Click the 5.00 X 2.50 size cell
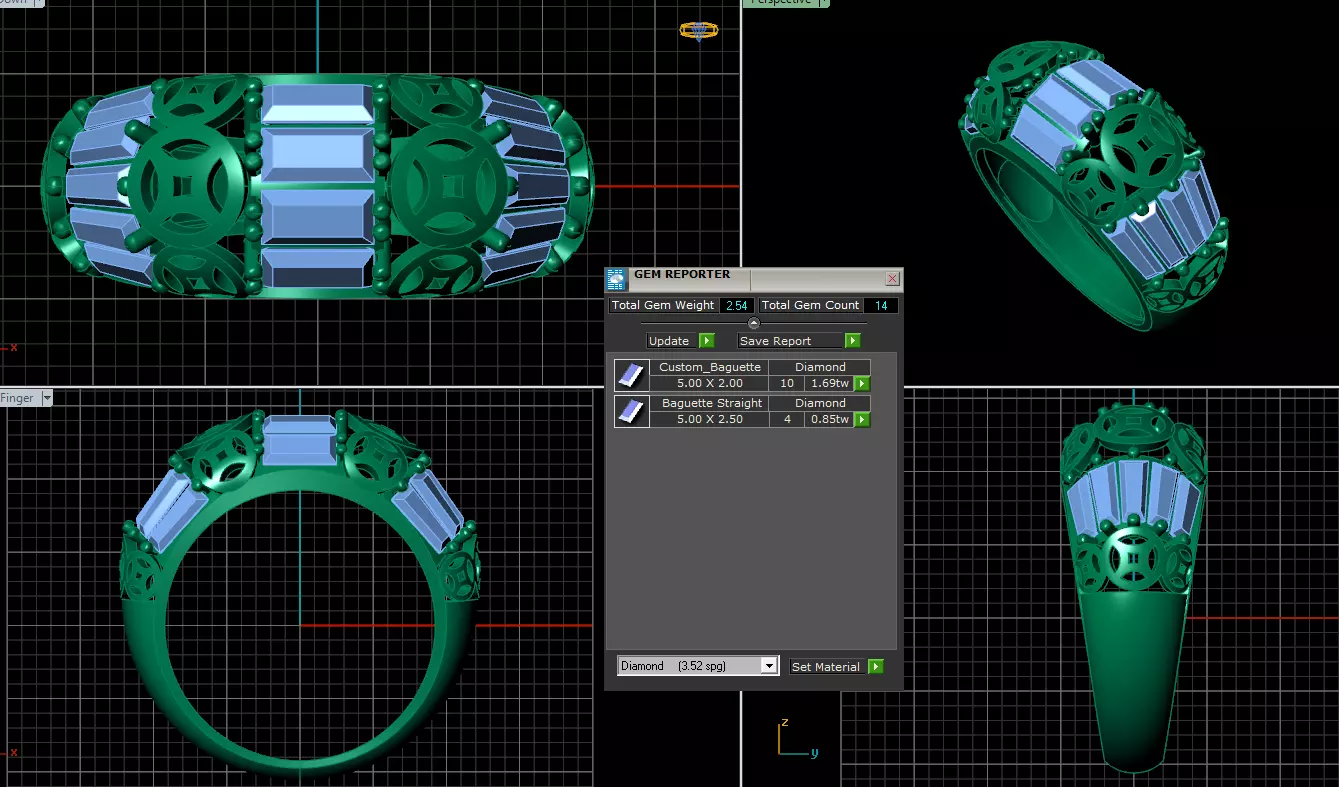The width and height of the screenshot is (1339, 787). click(710, 419)
